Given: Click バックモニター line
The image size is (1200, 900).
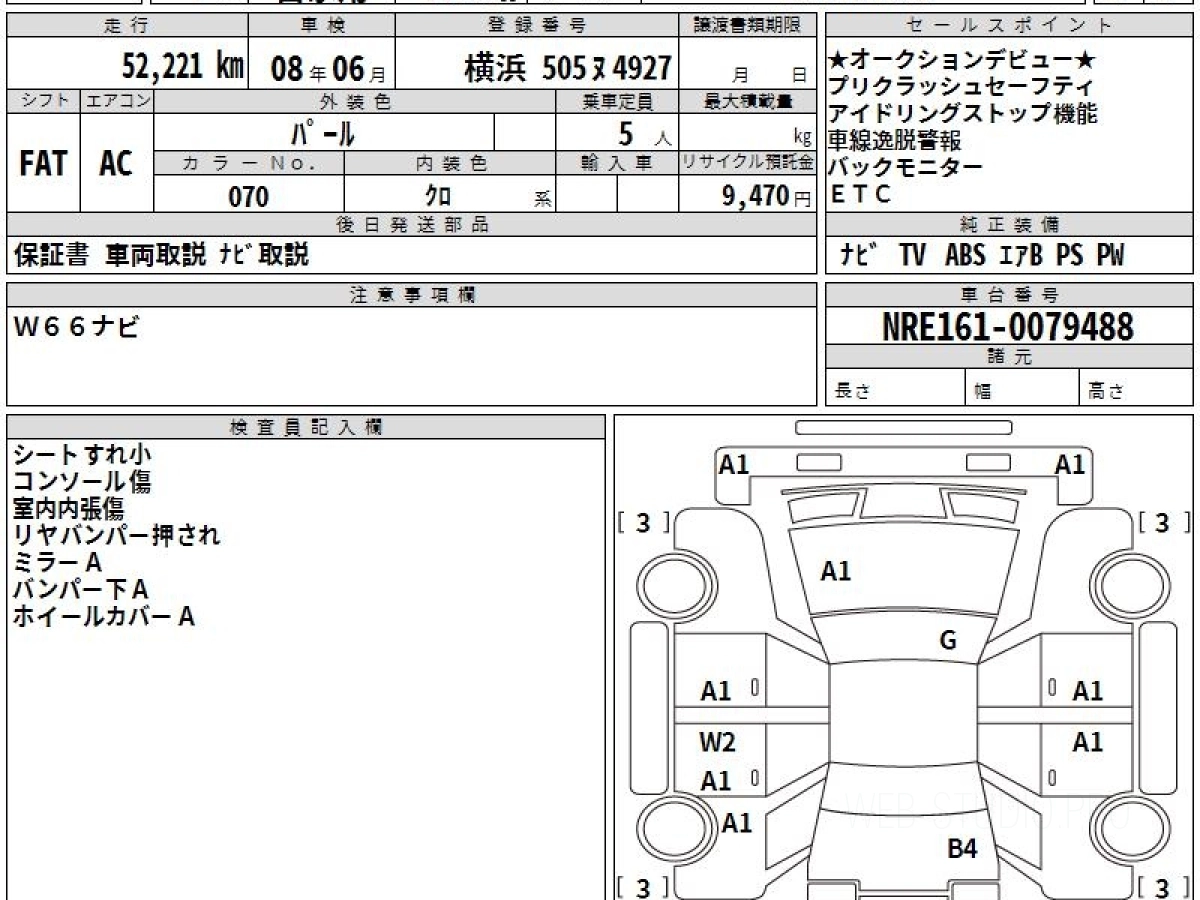Looking at the screenshot, I should 905,168.
